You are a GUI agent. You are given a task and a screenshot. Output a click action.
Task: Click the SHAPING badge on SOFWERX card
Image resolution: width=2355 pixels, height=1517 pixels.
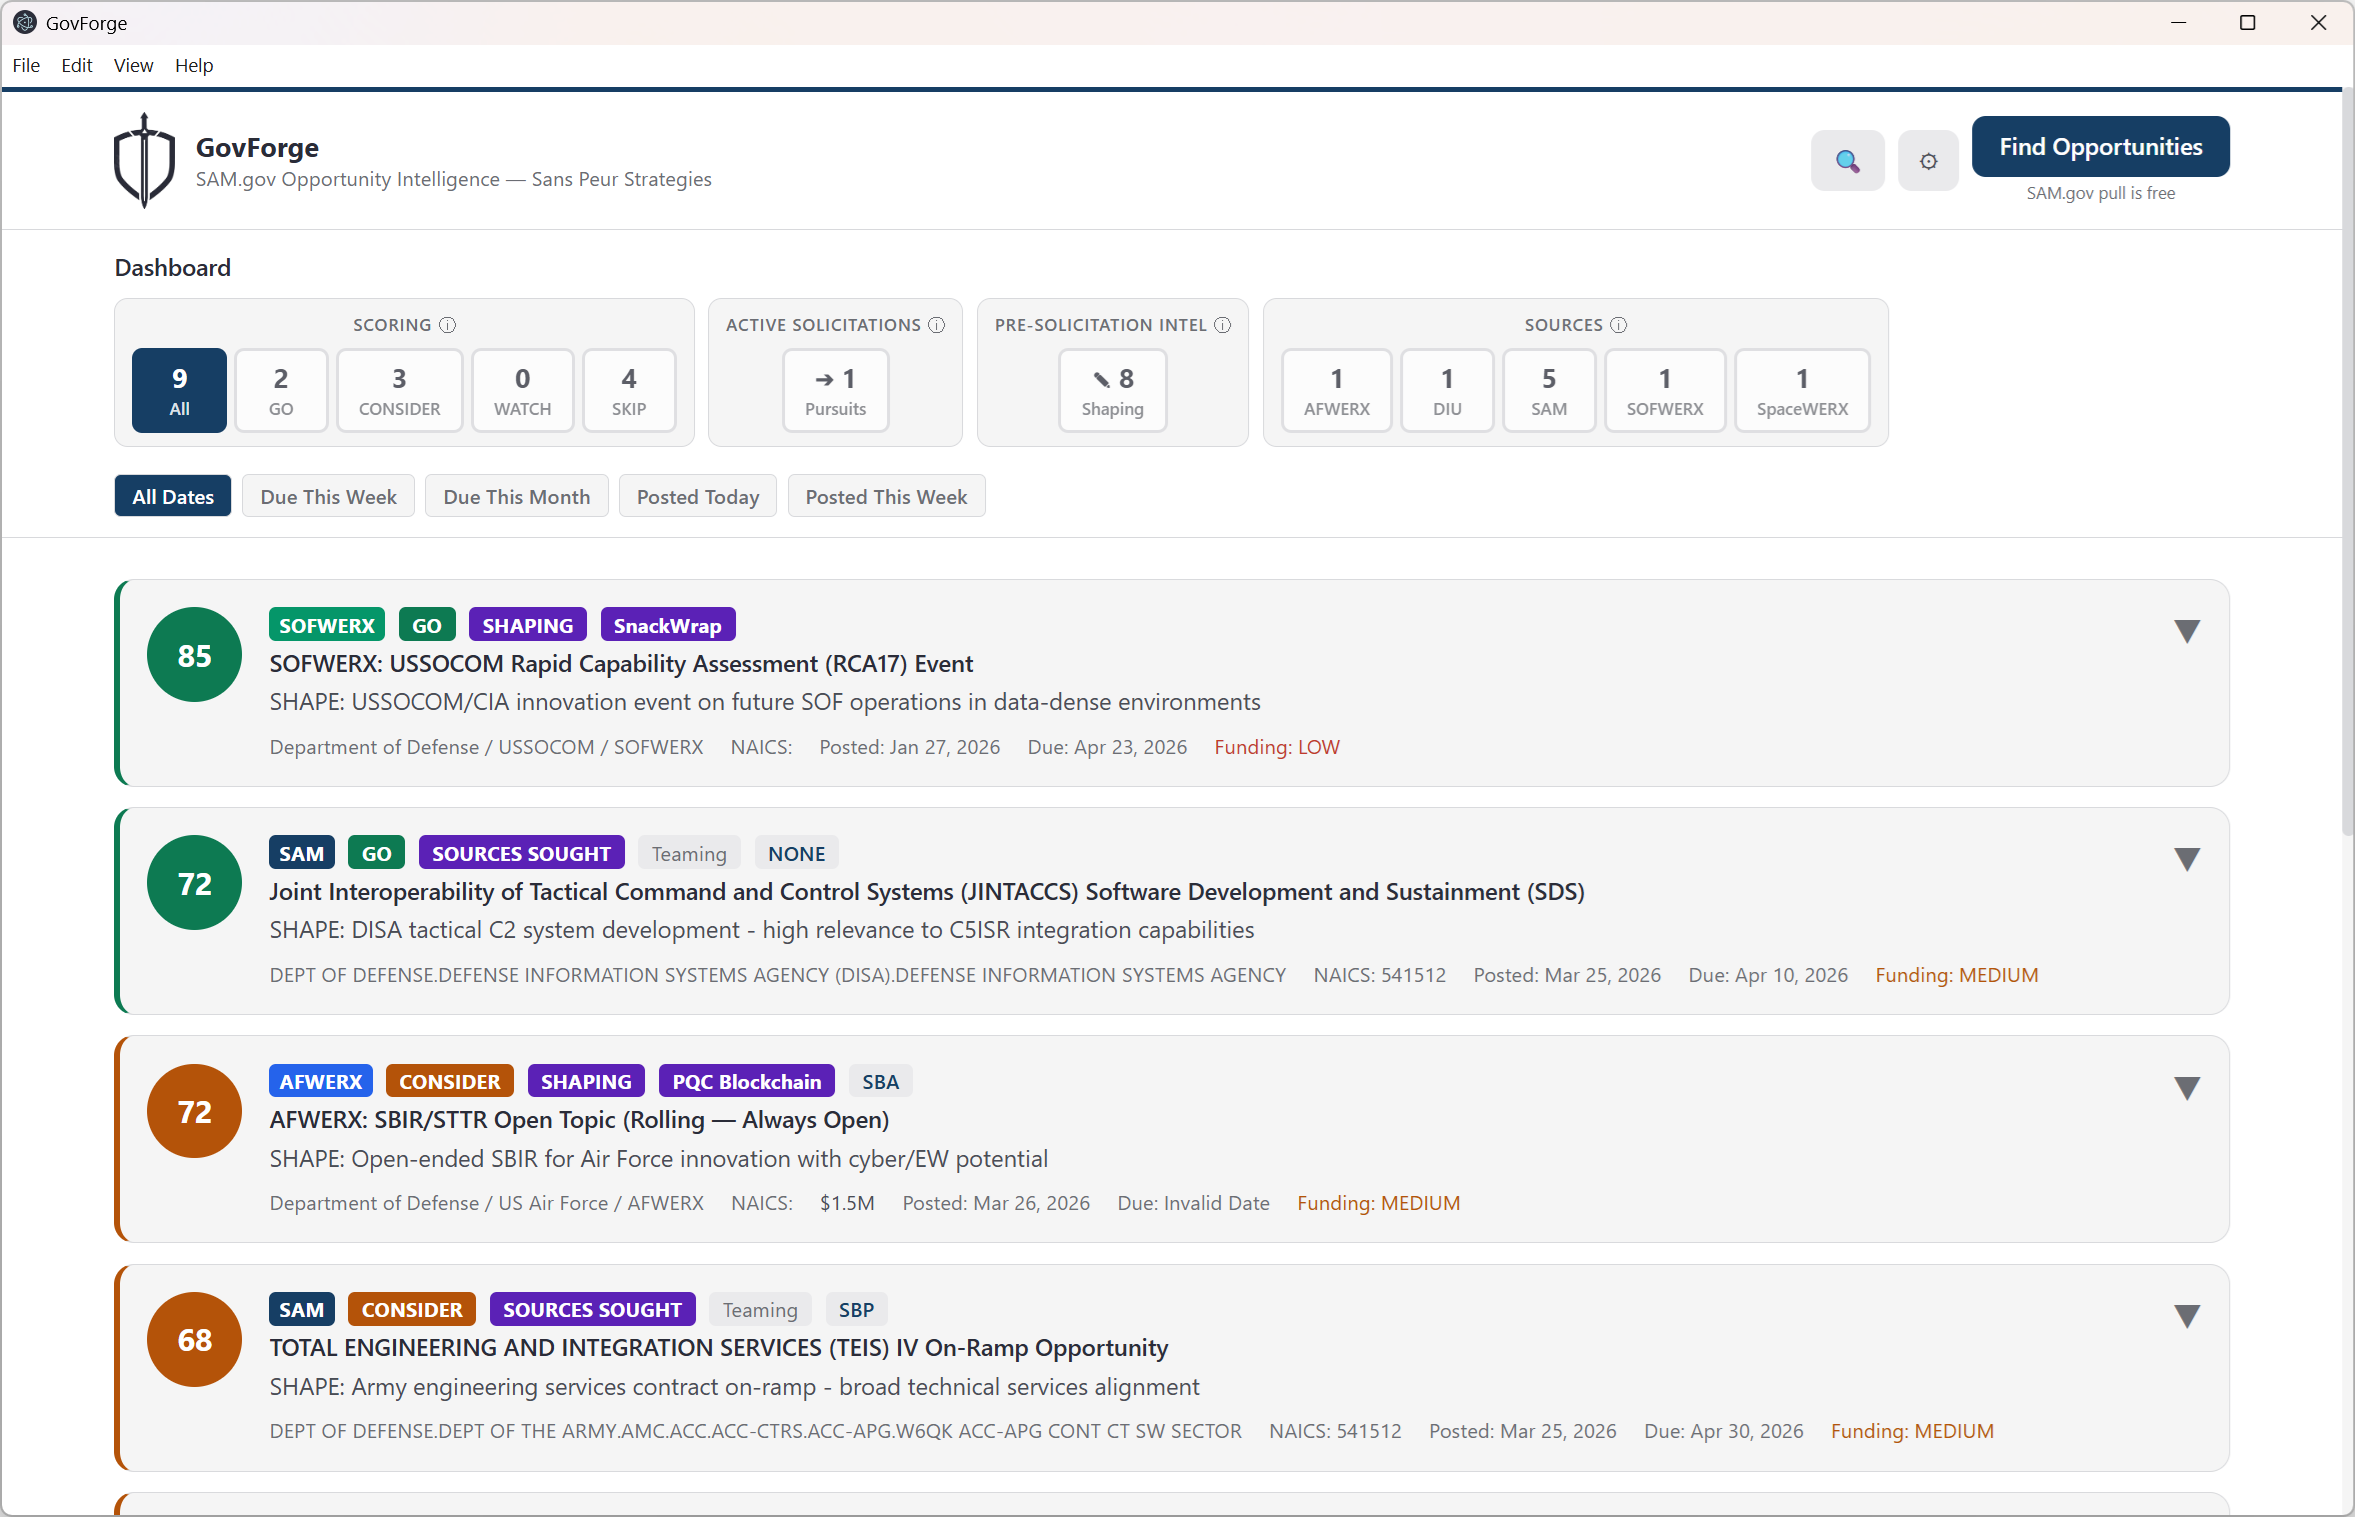coord(527,625)
